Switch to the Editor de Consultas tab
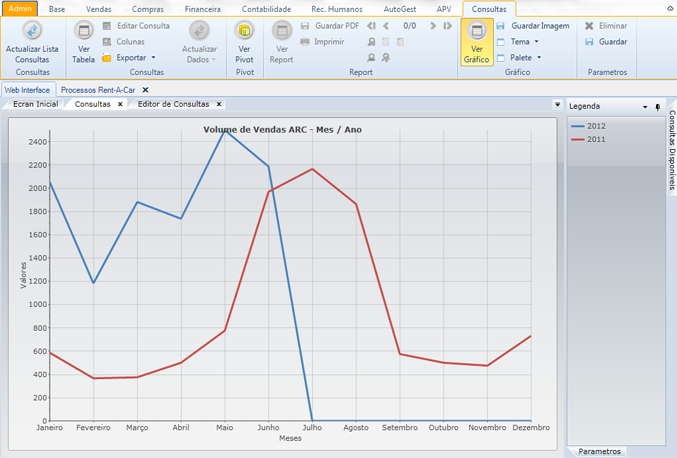 [173, 104]
